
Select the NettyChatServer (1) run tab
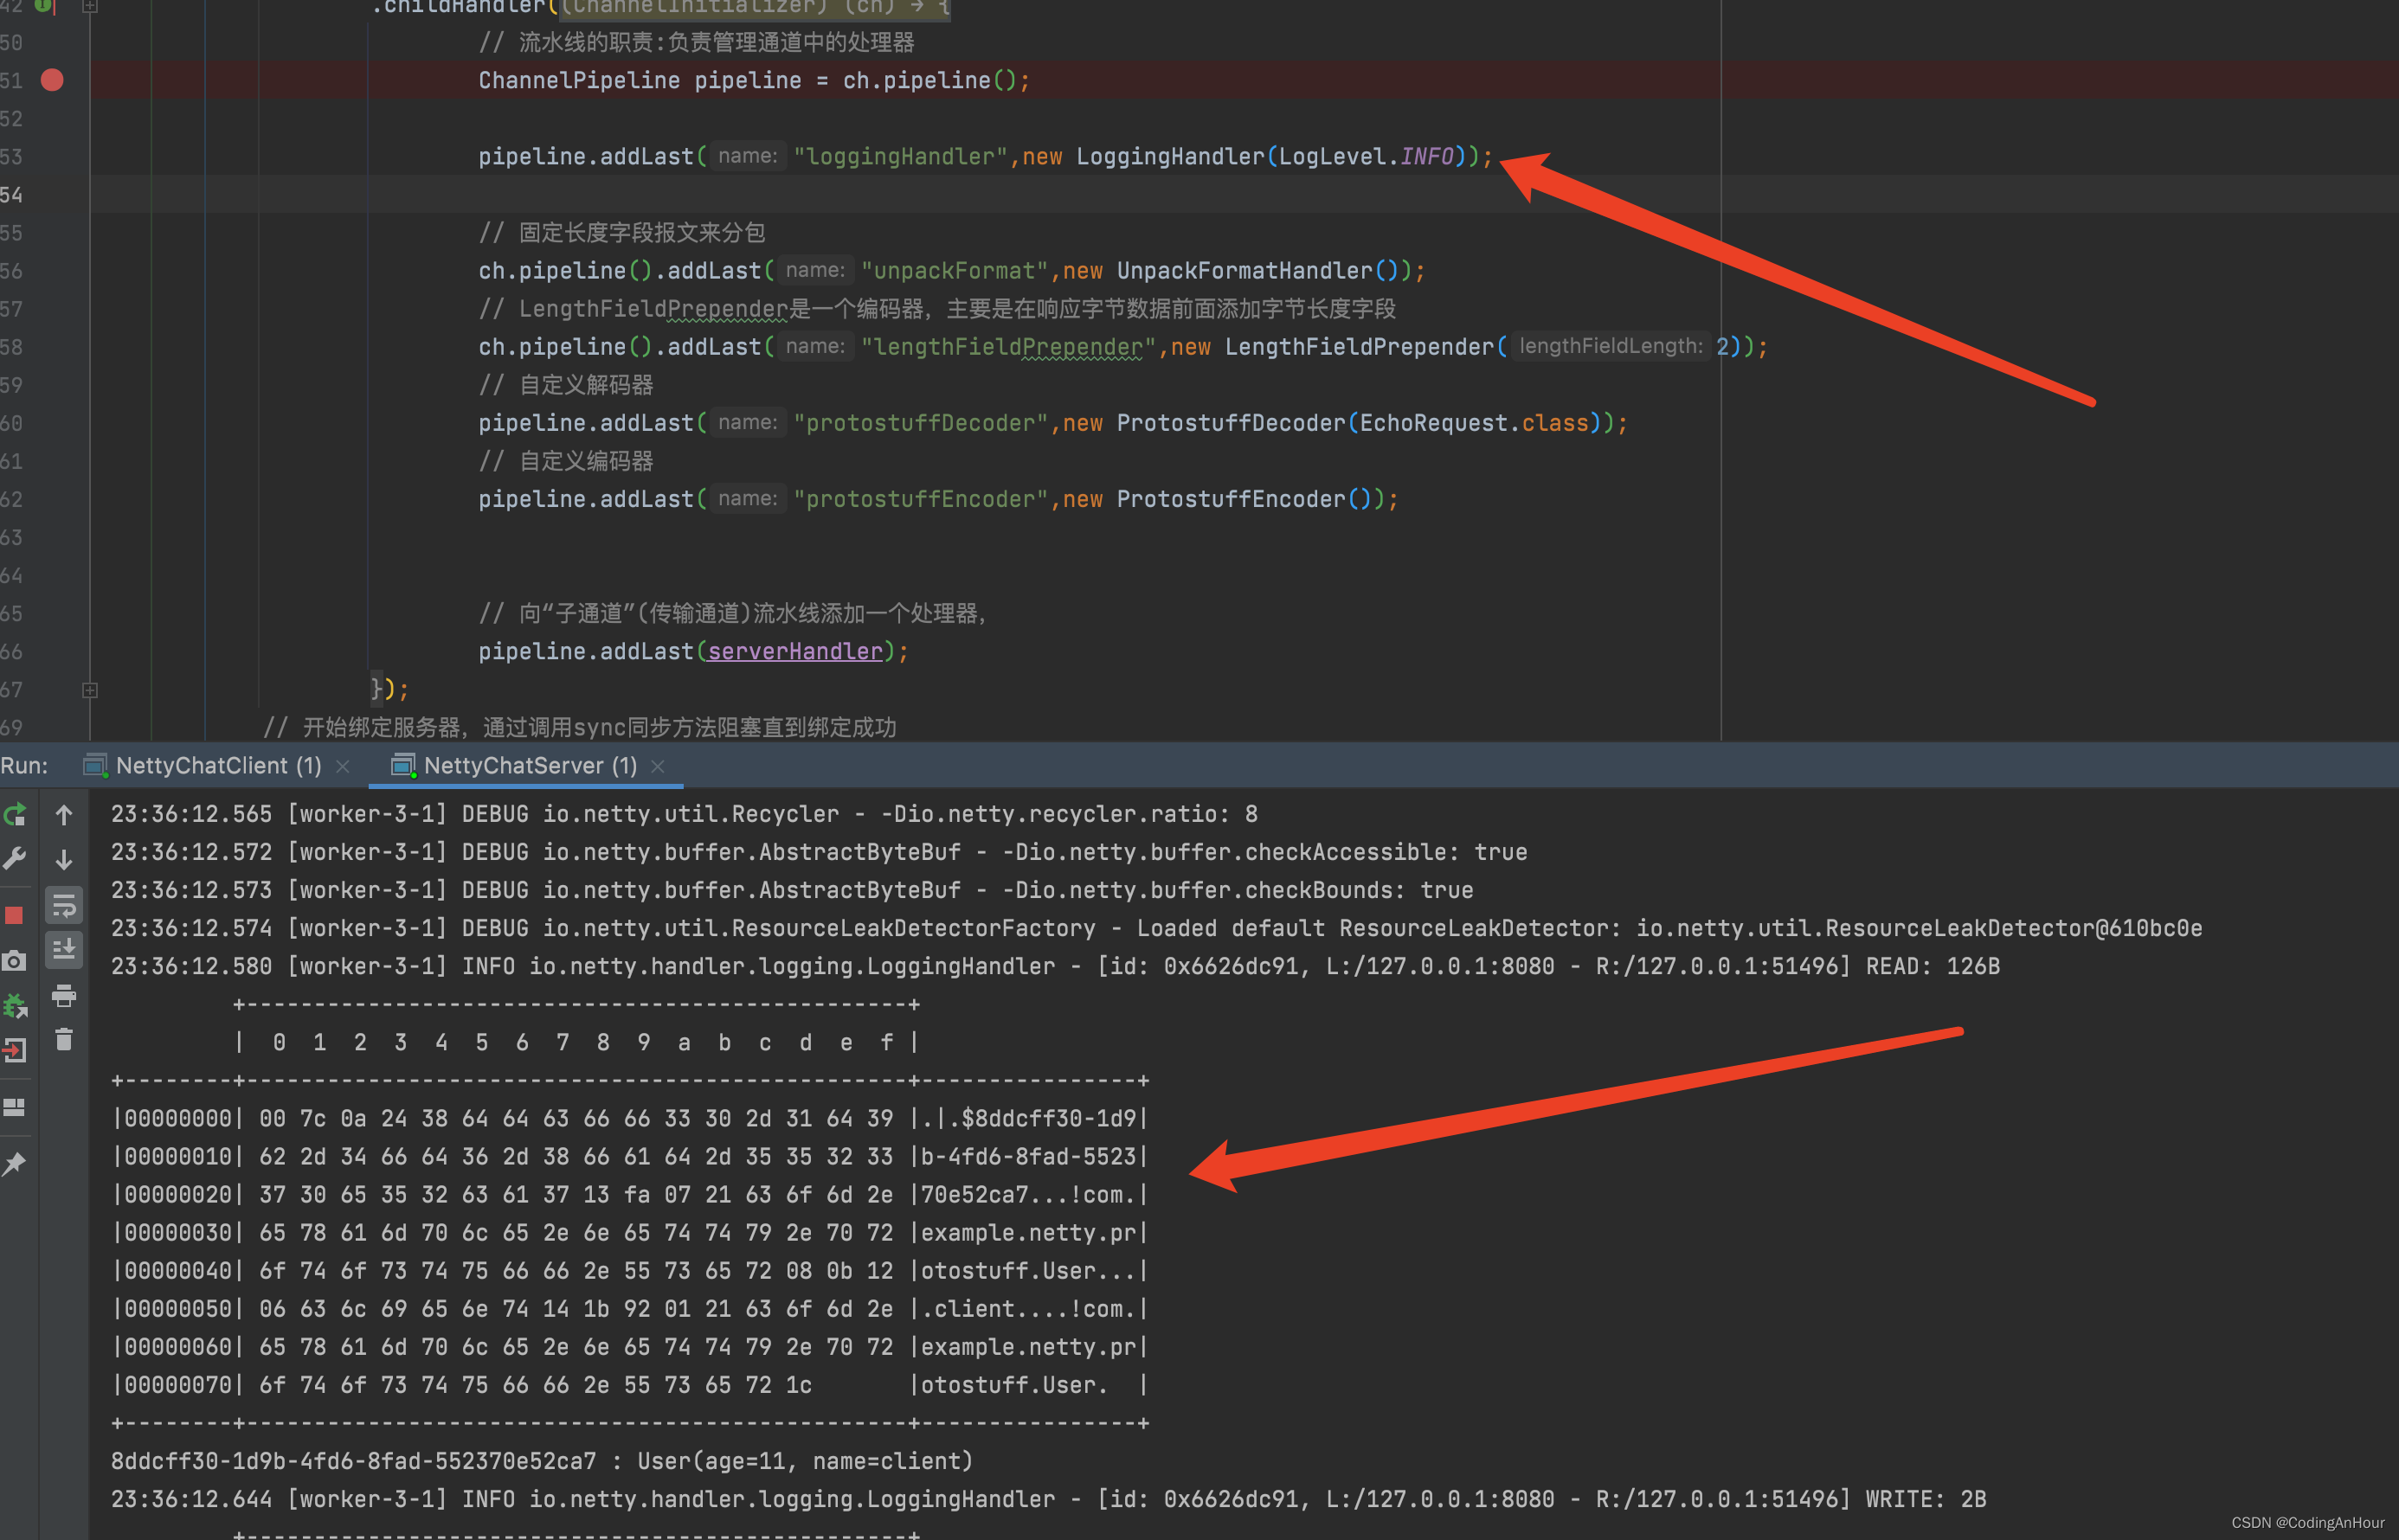pos(529,766)
